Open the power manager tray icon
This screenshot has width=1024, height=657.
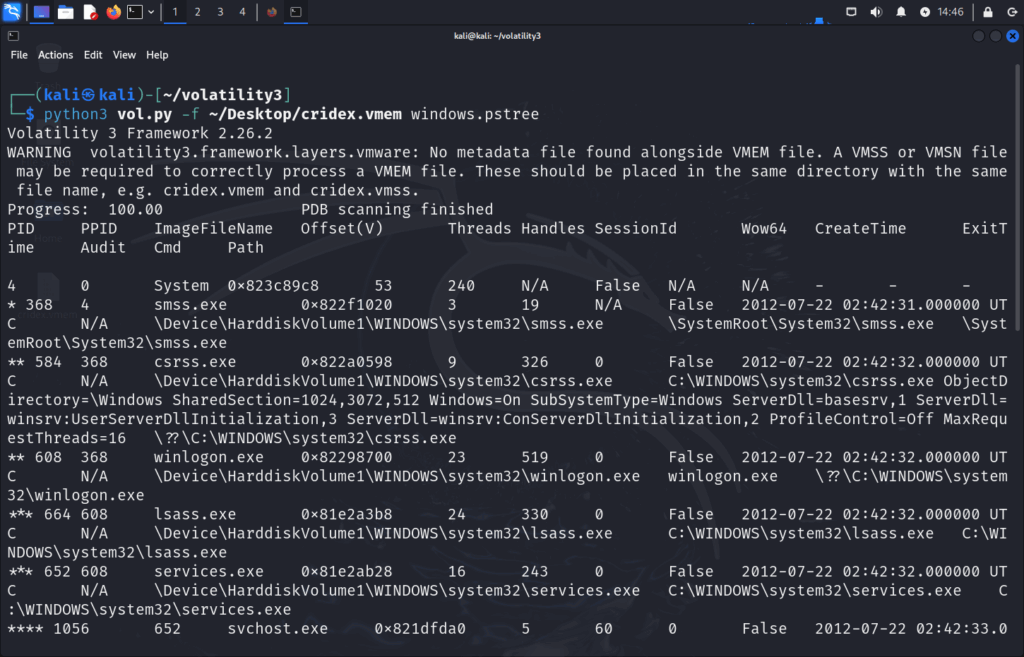click(x=925, y=12)
